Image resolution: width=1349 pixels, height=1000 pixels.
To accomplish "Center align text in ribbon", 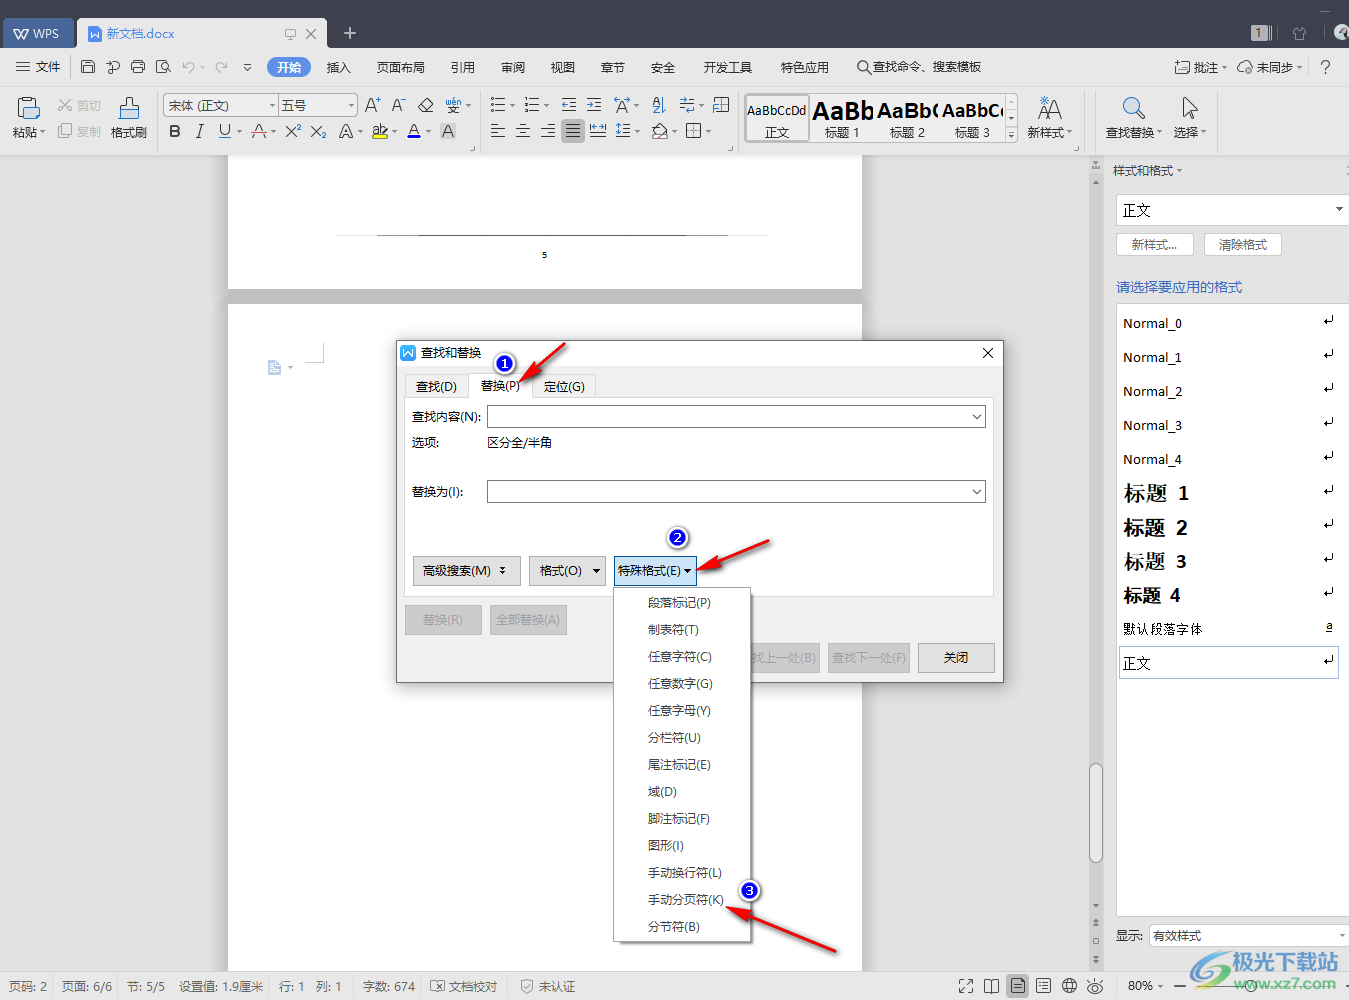I will tap(523, 131).
